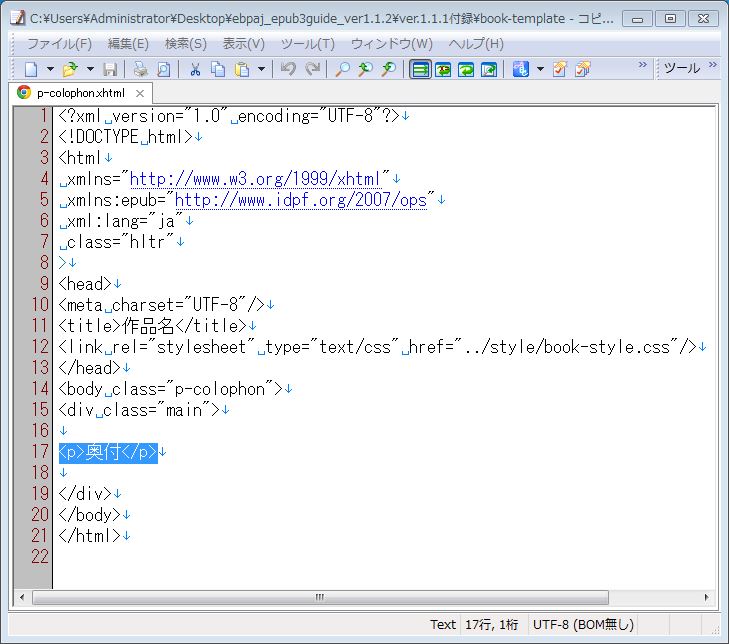Click the Current Configuration Properties icon
Viewport: 729px width, 644px height.
pos(560,69)
